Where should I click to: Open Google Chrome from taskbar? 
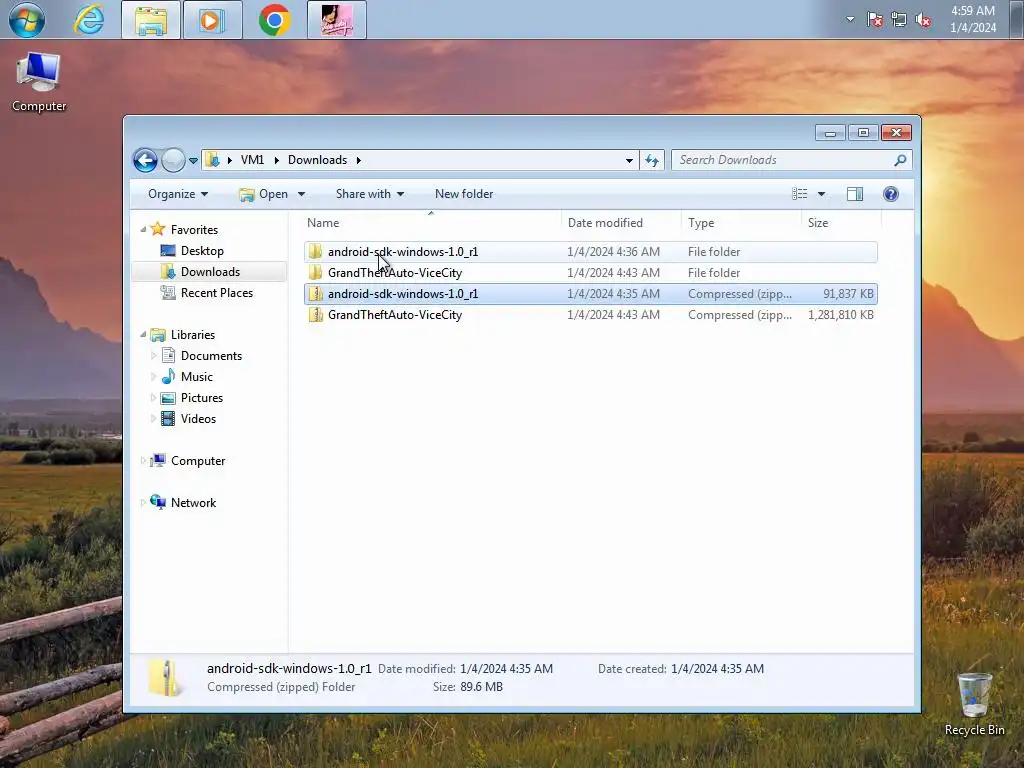pyautogui.click(x=274, y=20)
